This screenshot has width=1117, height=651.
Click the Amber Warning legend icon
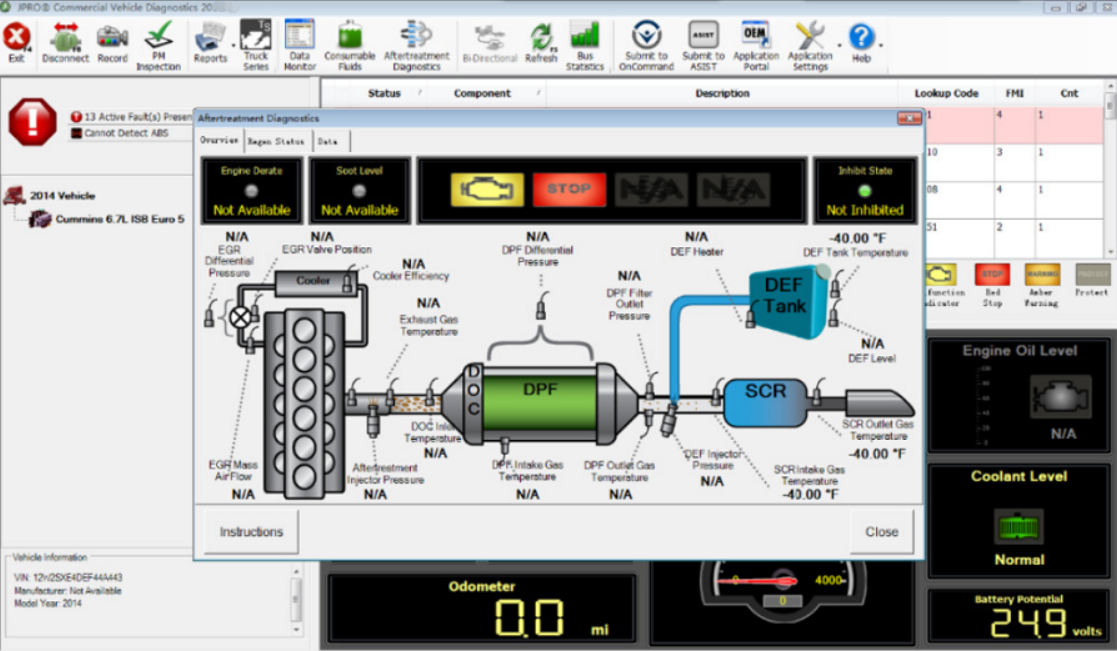tap(1041, 275)
